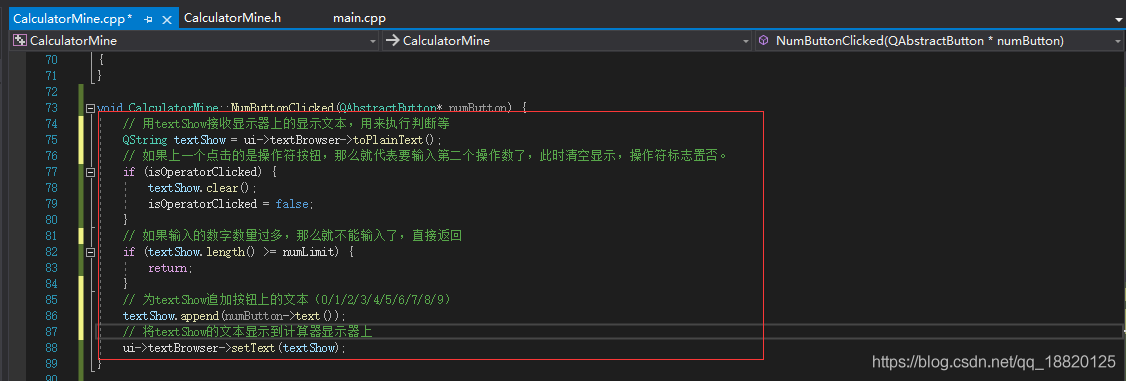
Task: Switch to the CalculatorMine.h tab
Action: pos(232,18)
